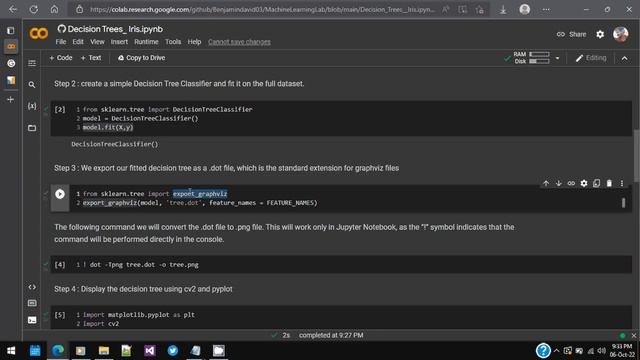Open the File menu

point(61,42)
